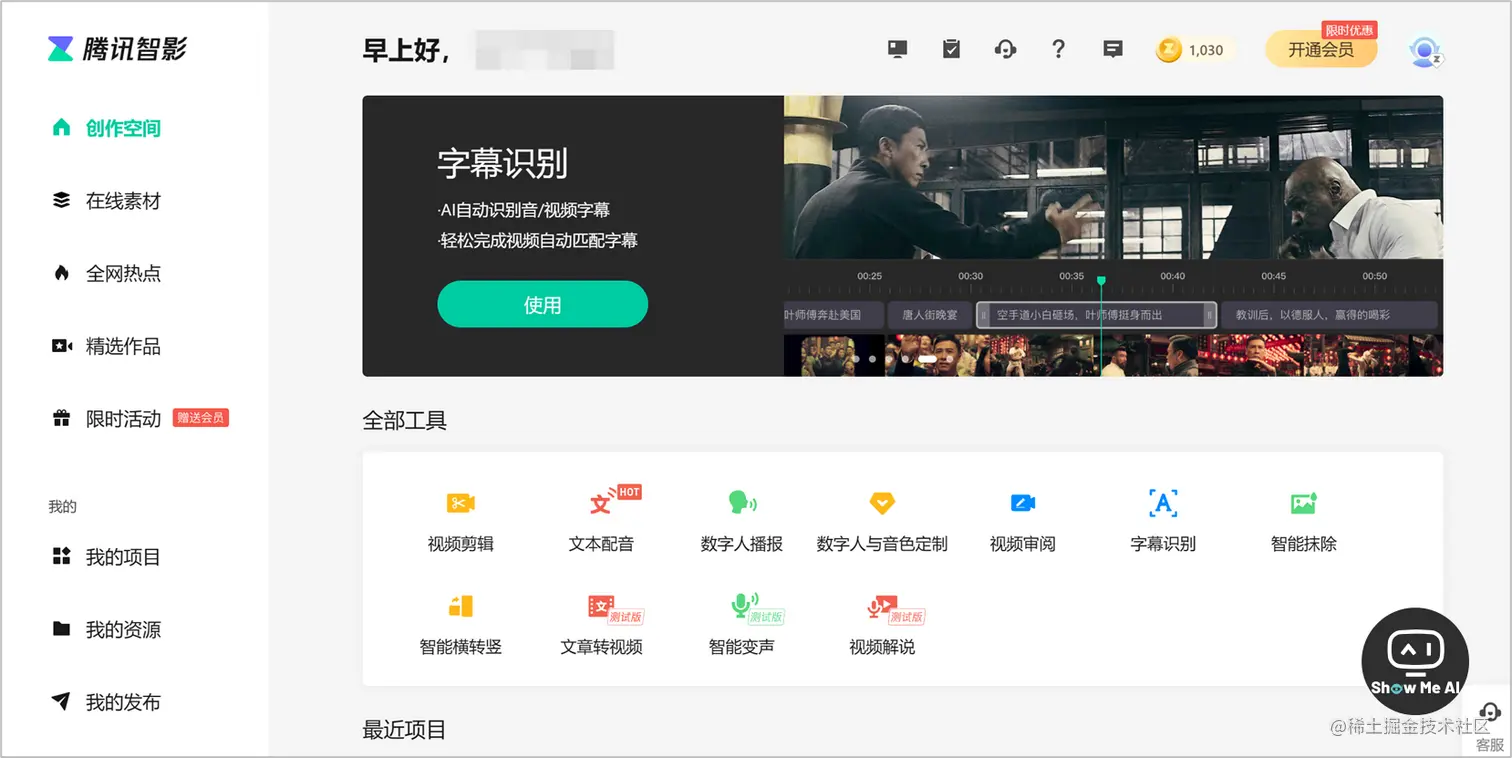This screenshot has width=1512, height=758.
Task: Click the monitor icon in header
Action: 897,48
